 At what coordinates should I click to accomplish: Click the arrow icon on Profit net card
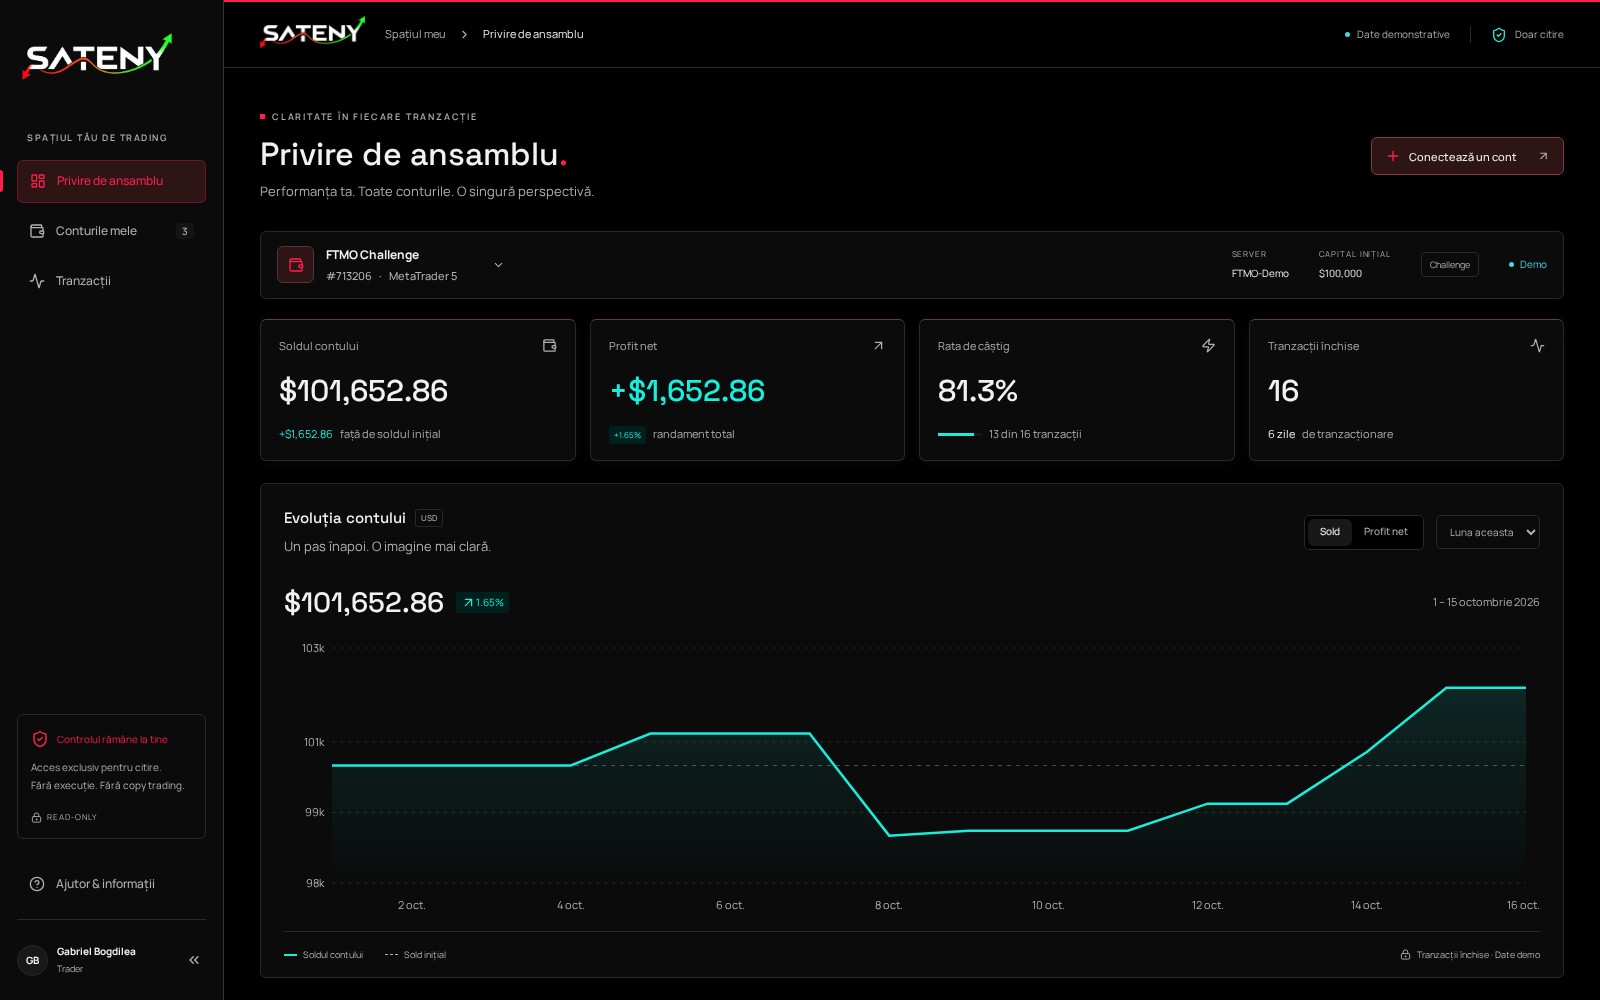tap(878, 346)
